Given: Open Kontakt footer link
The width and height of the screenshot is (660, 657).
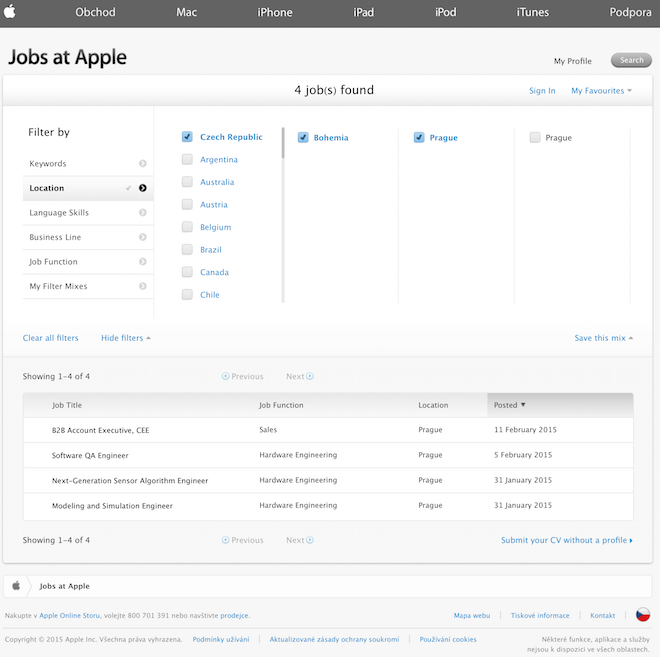Looking at the screenshot, I should click(602, 615).
